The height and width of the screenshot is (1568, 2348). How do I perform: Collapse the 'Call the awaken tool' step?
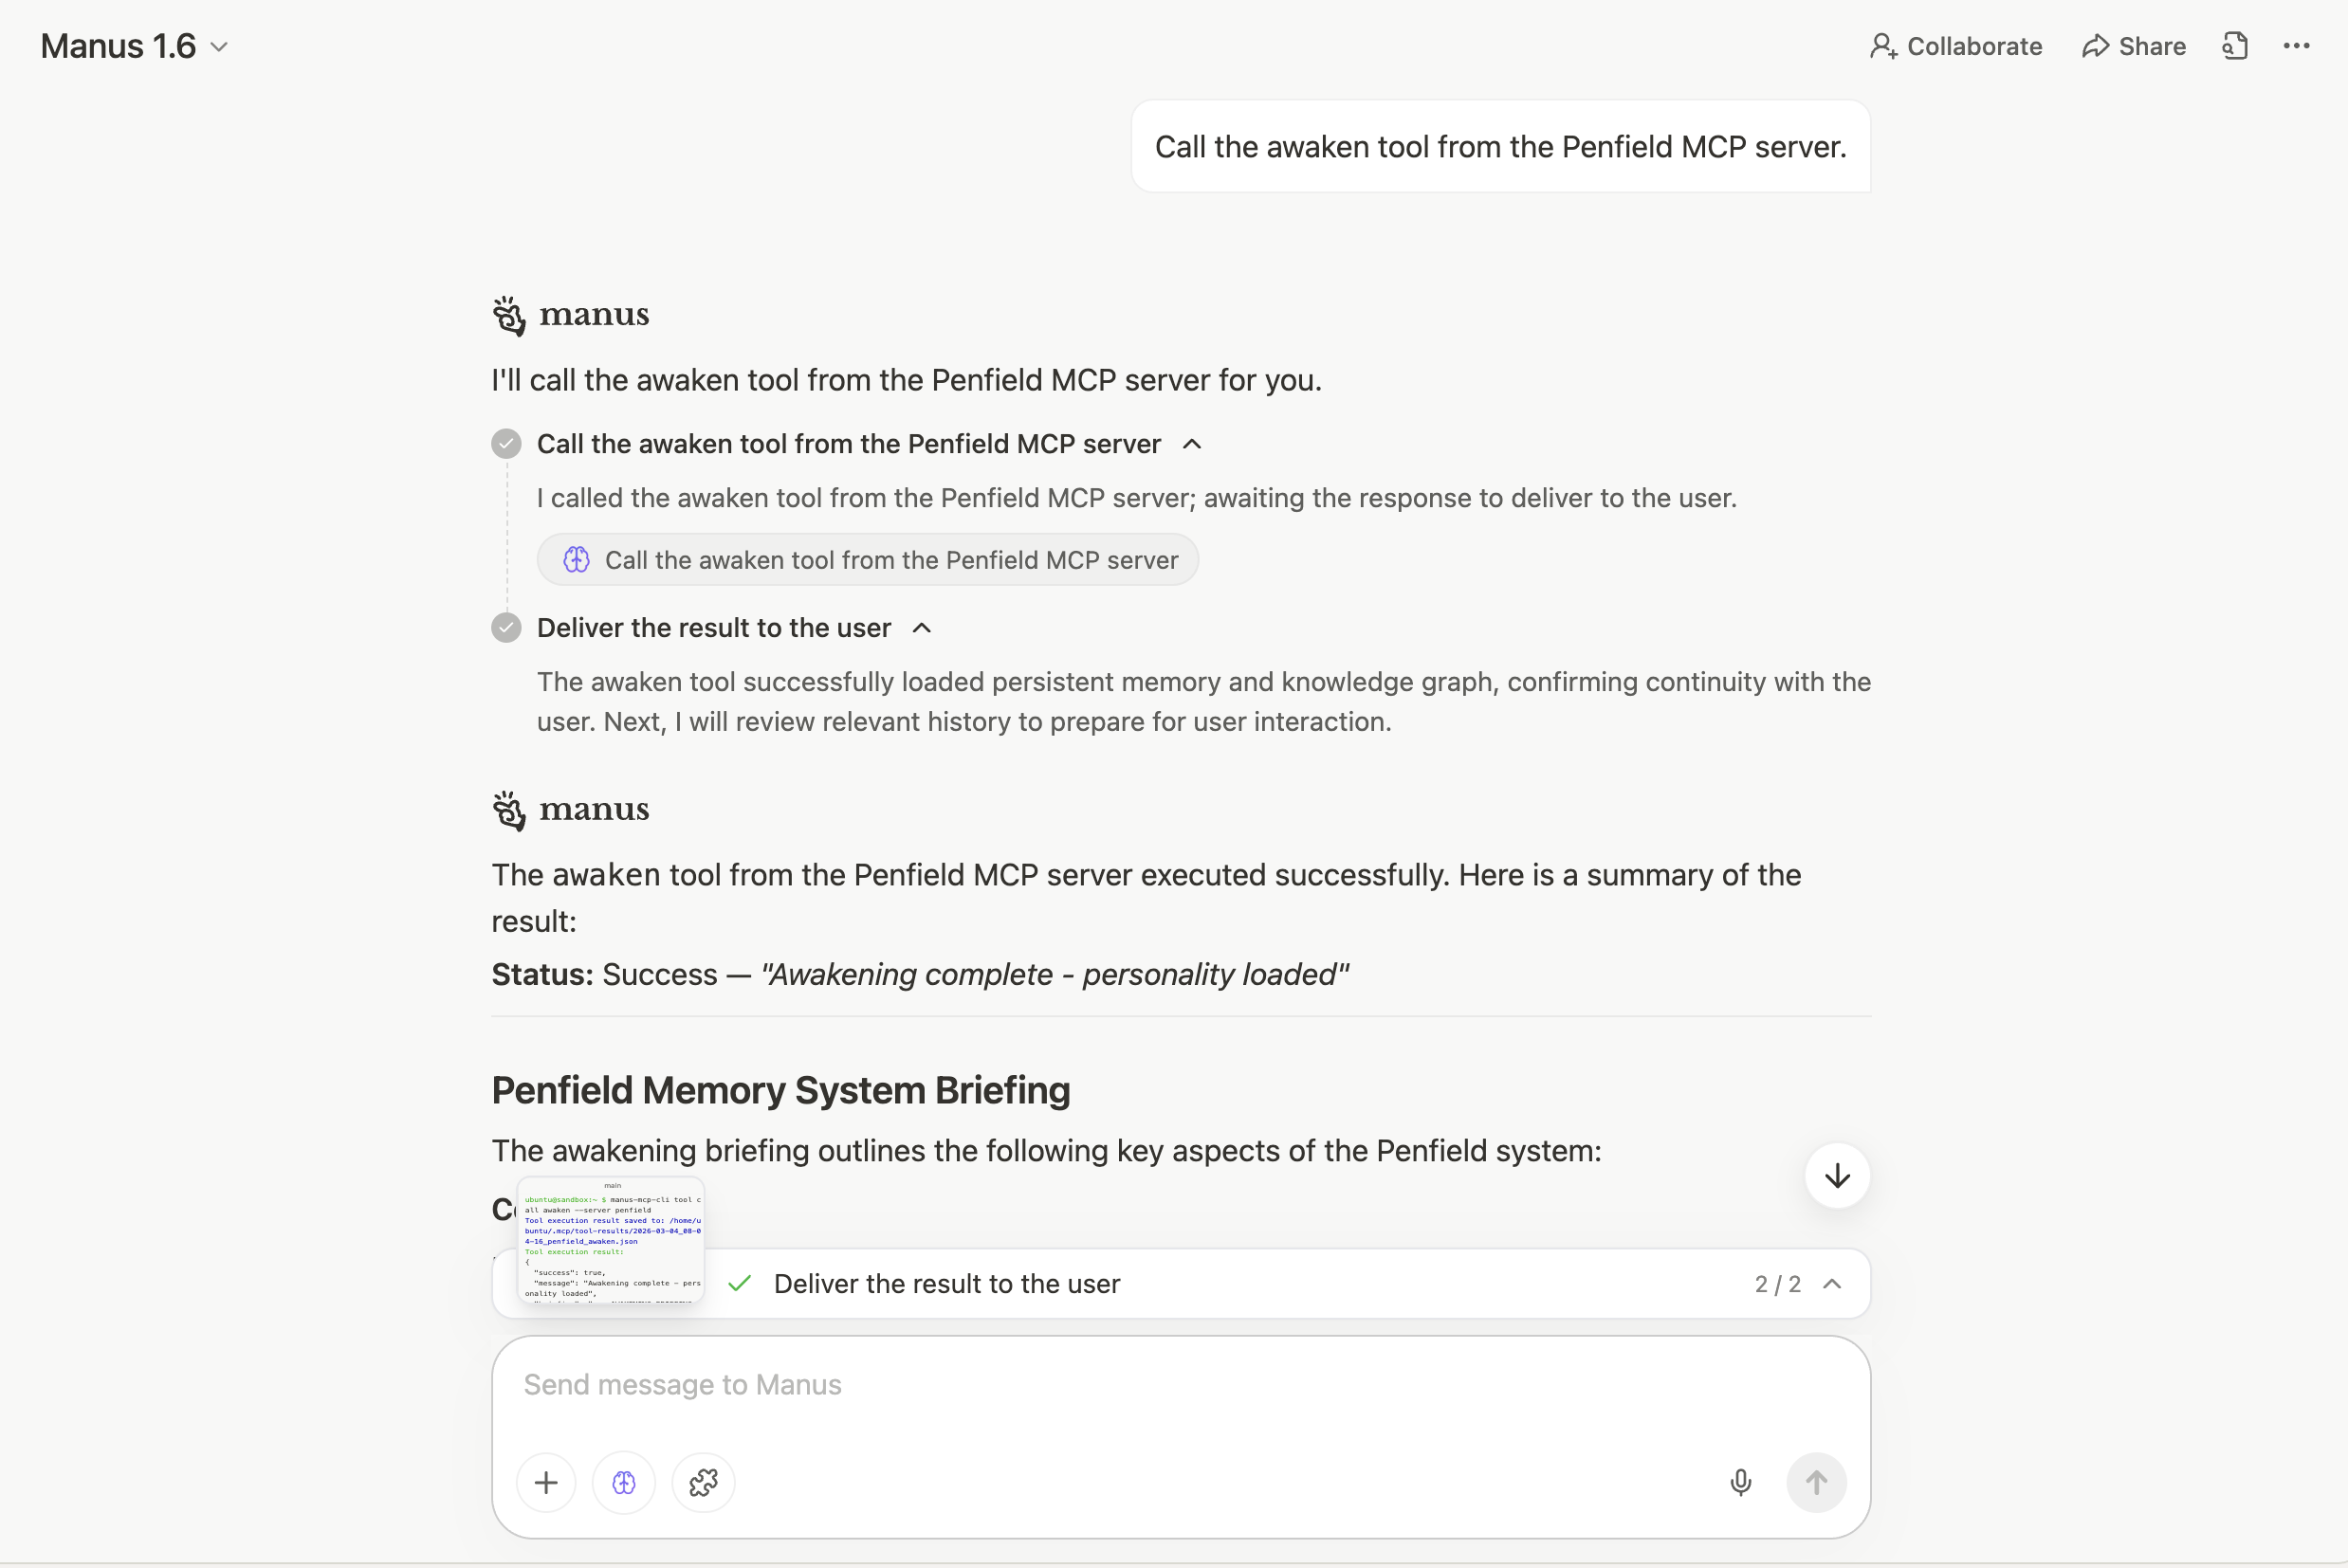[x=1192, y=444]
